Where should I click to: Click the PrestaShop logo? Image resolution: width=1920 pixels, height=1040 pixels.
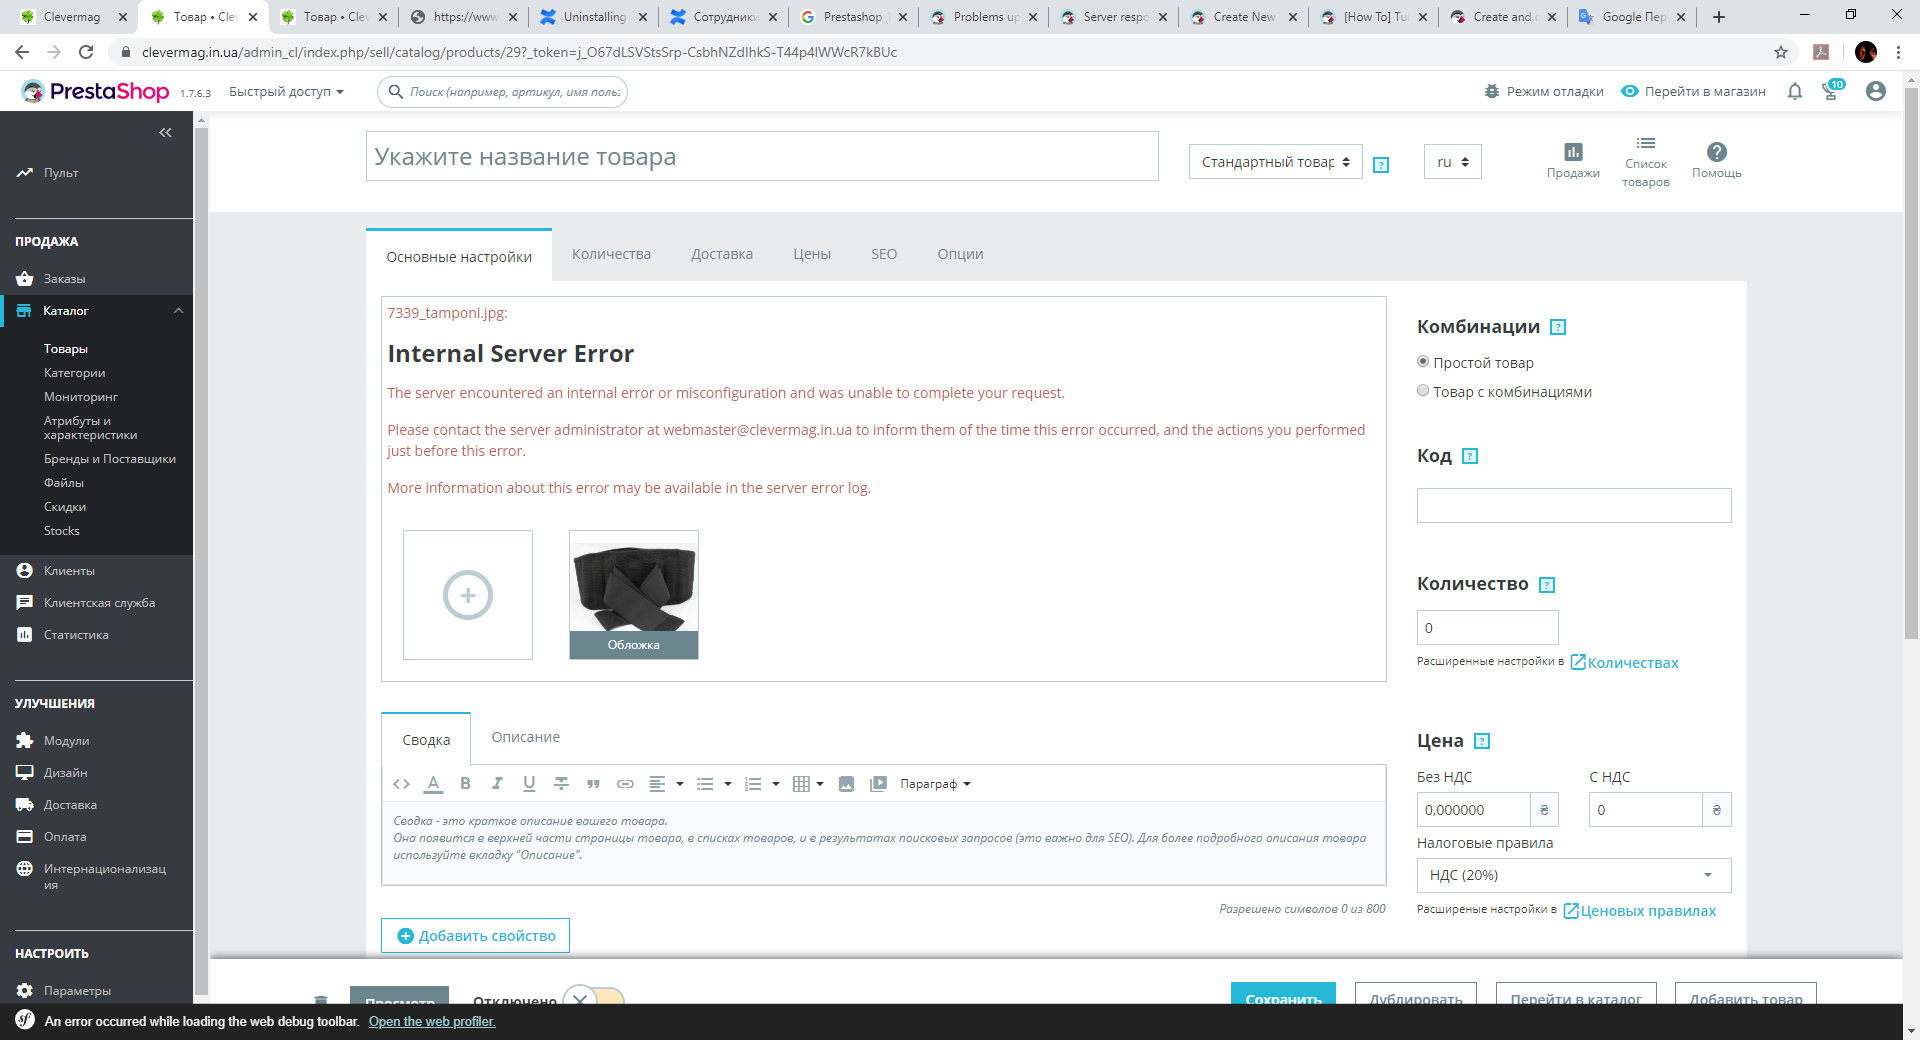(x=96, y=92)
